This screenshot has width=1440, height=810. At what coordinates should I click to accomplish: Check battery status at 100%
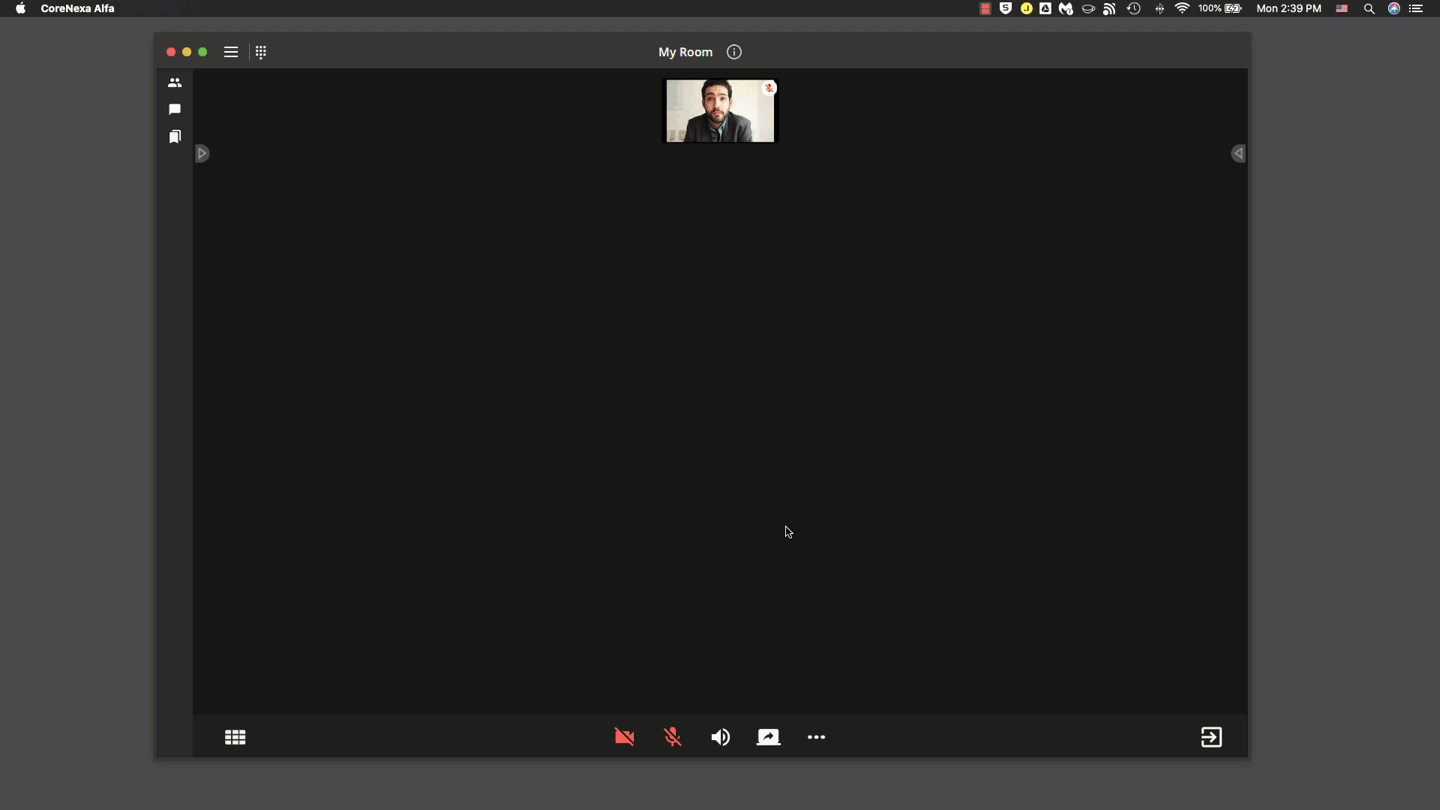pos(1220,8)
